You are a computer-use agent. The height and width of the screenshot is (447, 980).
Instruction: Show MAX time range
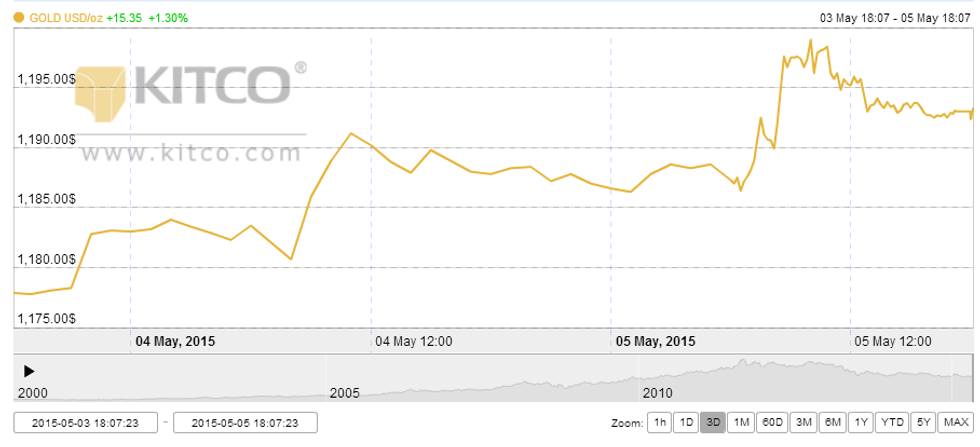(x=955, y=423)
